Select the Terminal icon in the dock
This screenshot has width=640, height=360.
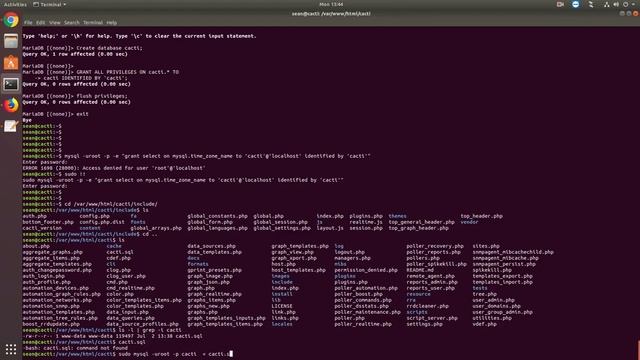click(11, 84)
